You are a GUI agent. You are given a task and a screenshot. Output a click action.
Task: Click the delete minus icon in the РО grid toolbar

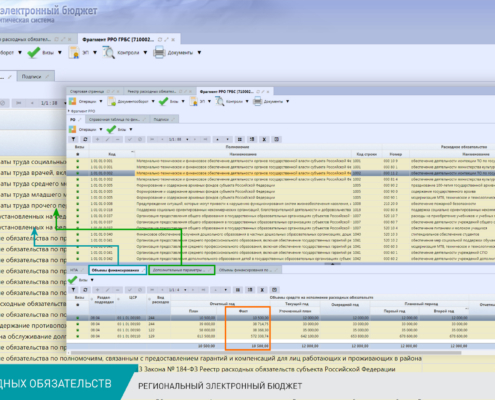(x=118, y=139)
